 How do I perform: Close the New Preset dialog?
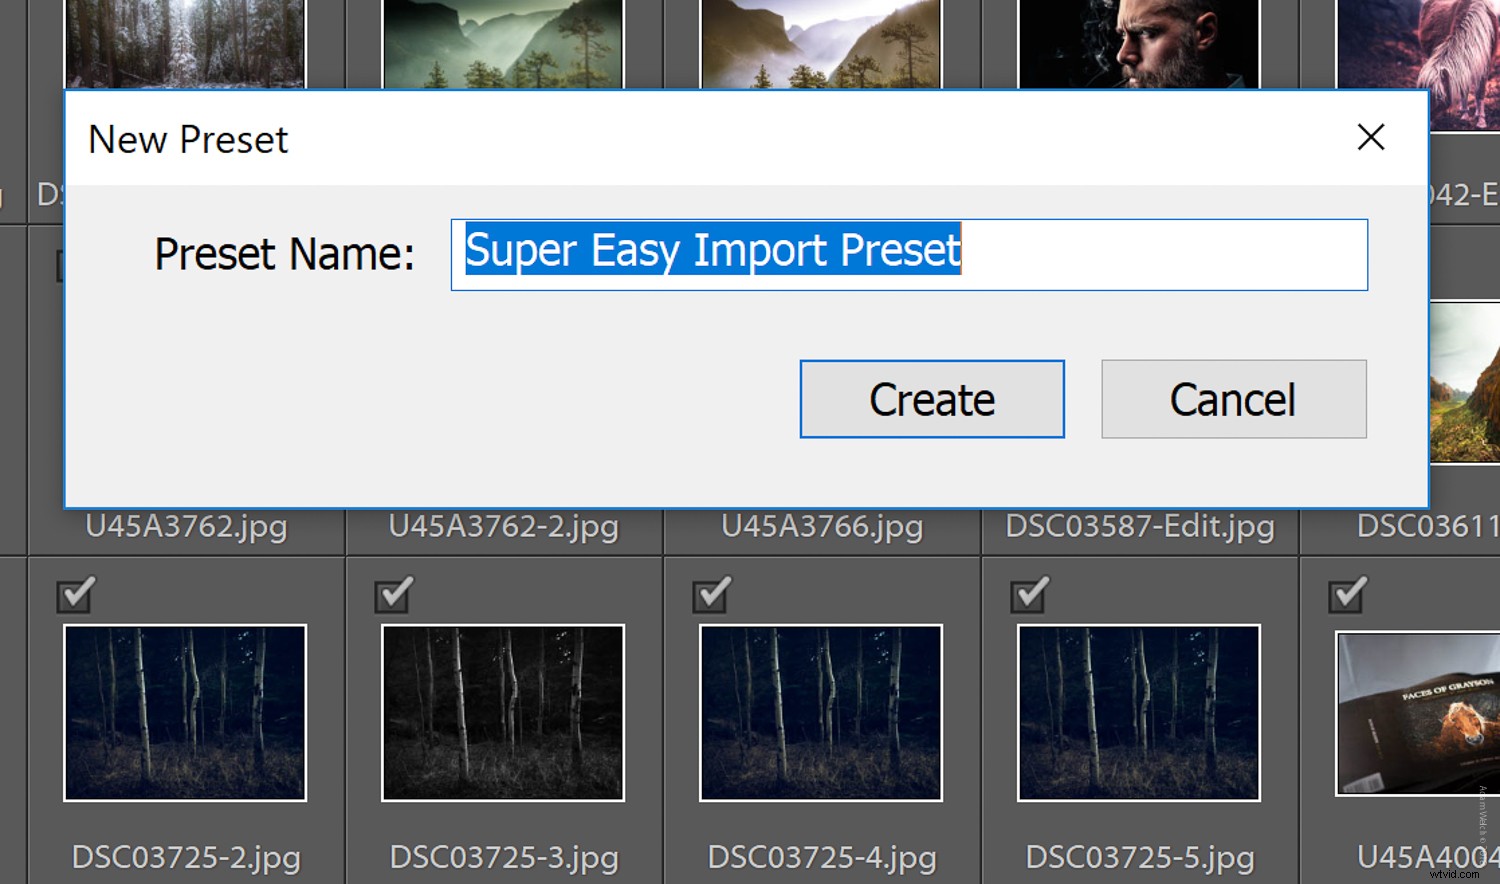tap(1370, 138)
